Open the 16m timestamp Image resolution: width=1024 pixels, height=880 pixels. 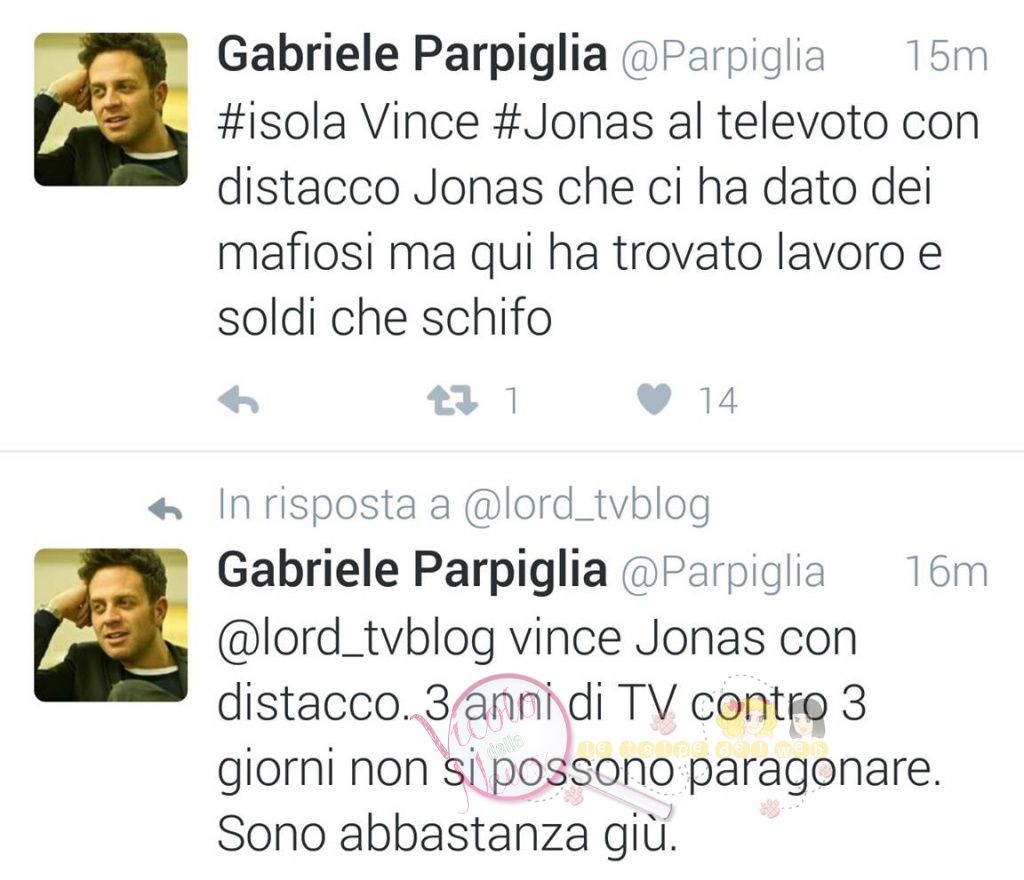coord(947,572)
